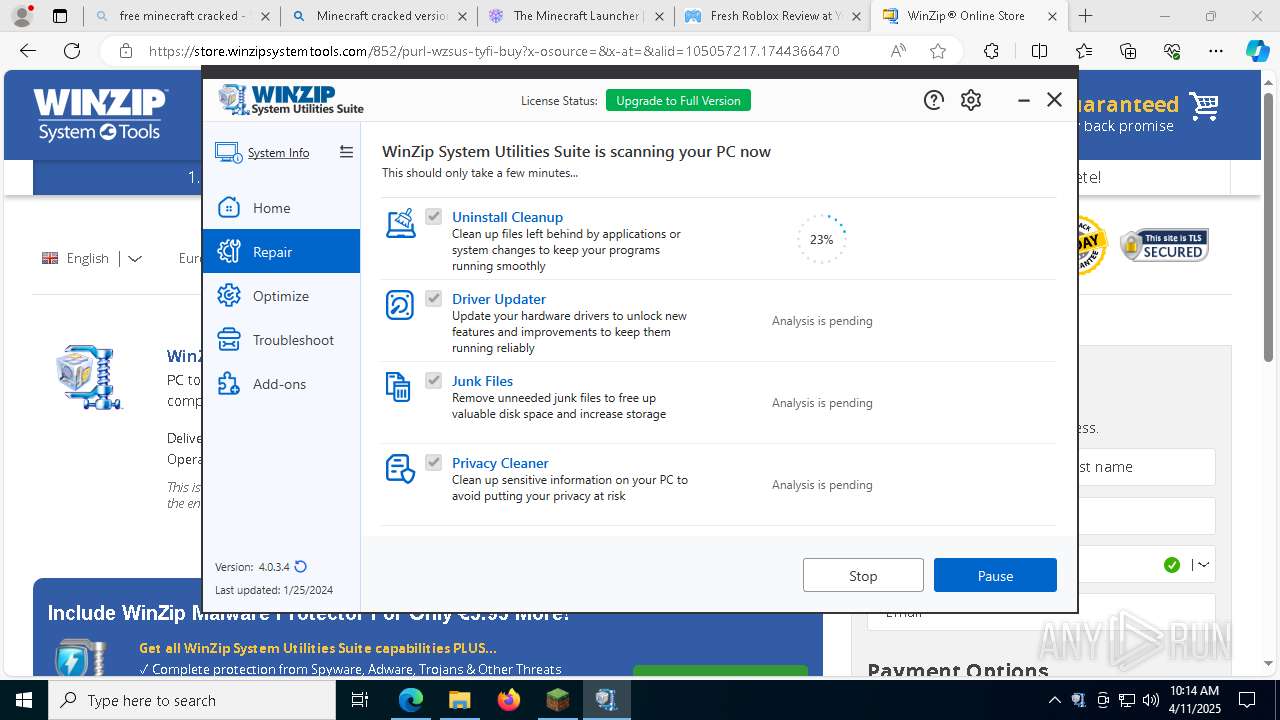
Task: Refresh the browser page
Action: tap(72, 51)
